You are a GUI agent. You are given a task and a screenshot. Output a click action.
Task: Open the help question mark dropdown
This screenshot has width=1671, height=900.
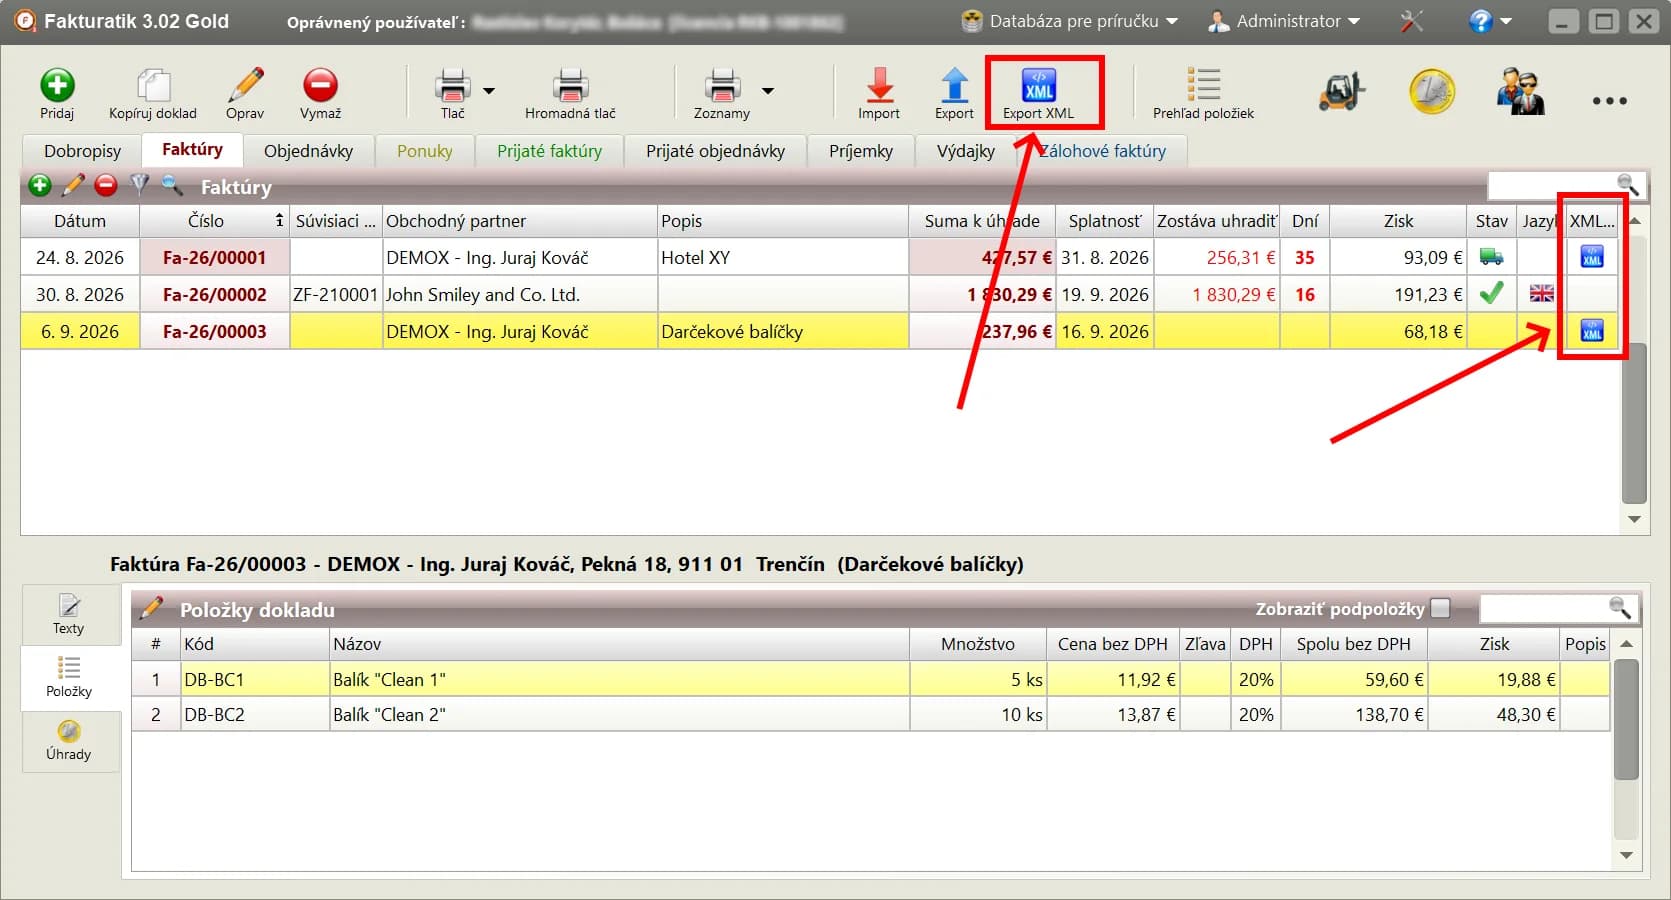[x=1489, y=21]
